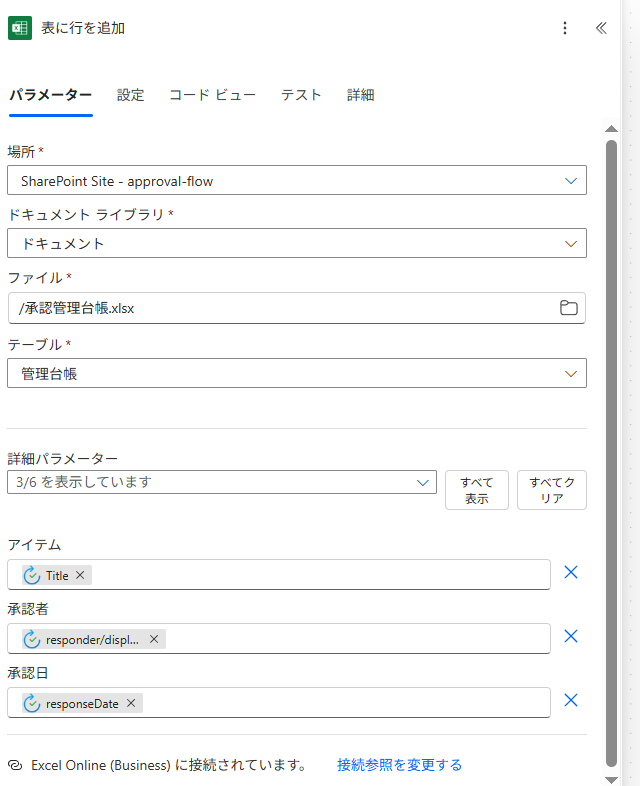Click the Excel Online (Business) connection text
640x786 pixels.
click(x=169, y=765)
